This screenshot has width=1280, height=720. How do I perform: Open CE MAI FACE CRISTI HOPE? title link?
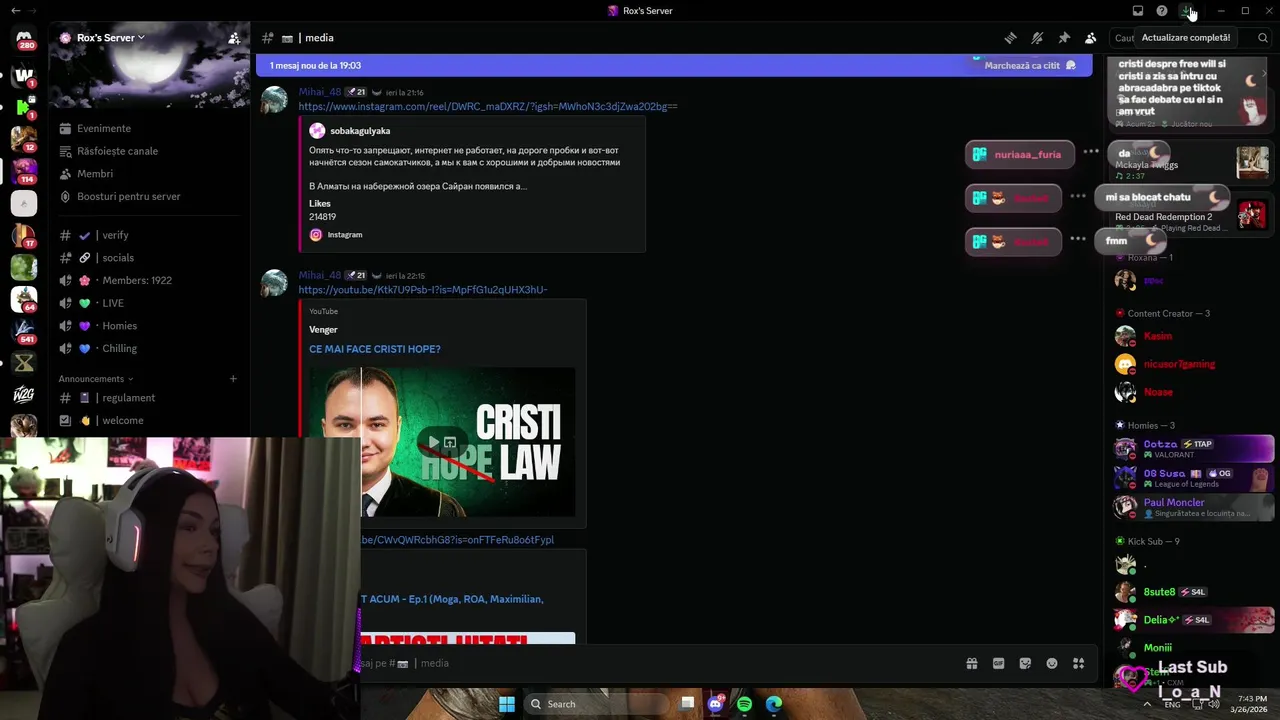[375, 349]
